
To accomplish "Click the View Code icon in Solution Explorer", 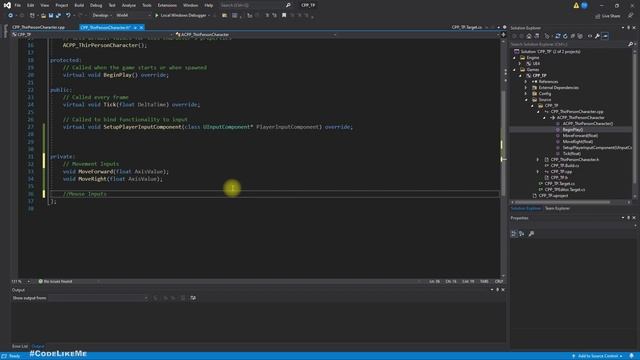I will click(590, 36).
